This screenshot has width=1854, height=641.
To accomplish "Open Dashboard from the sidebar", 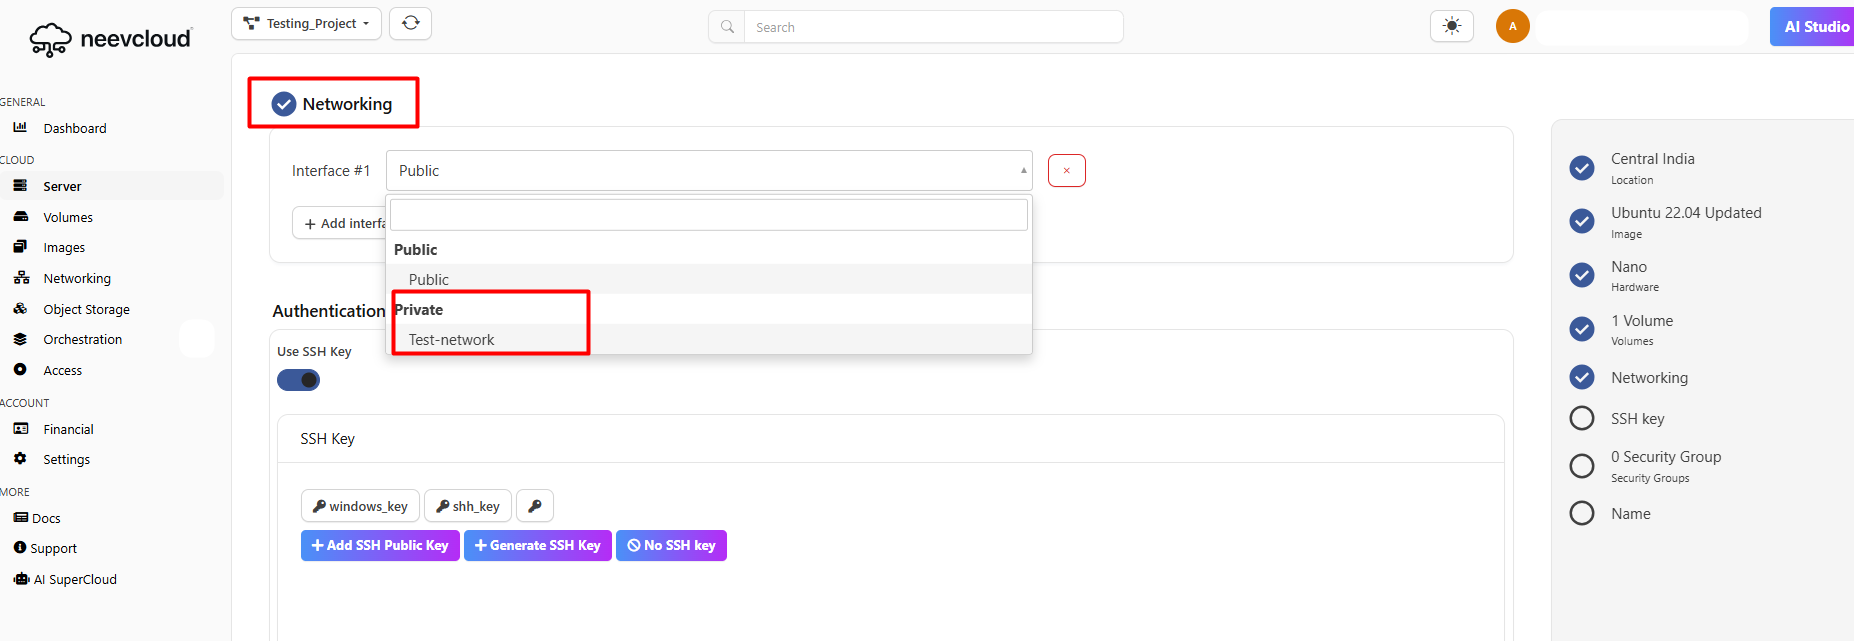I will (74, 128).
